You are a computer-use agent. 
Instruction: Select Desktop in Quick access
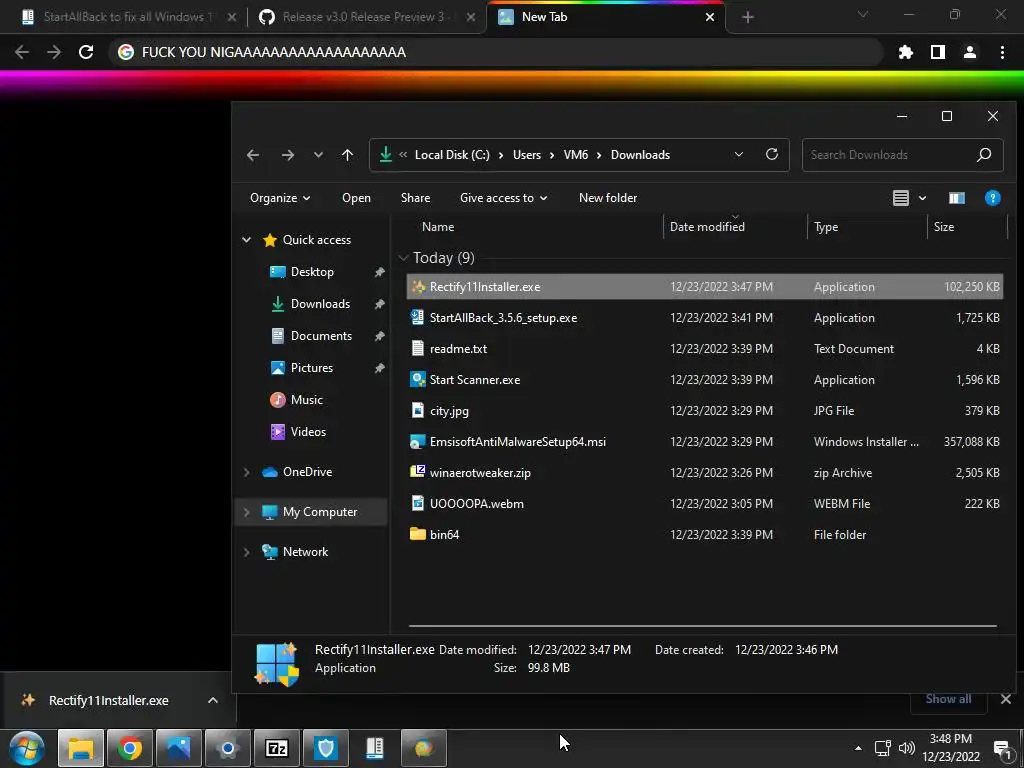click(x=312, y=272)
